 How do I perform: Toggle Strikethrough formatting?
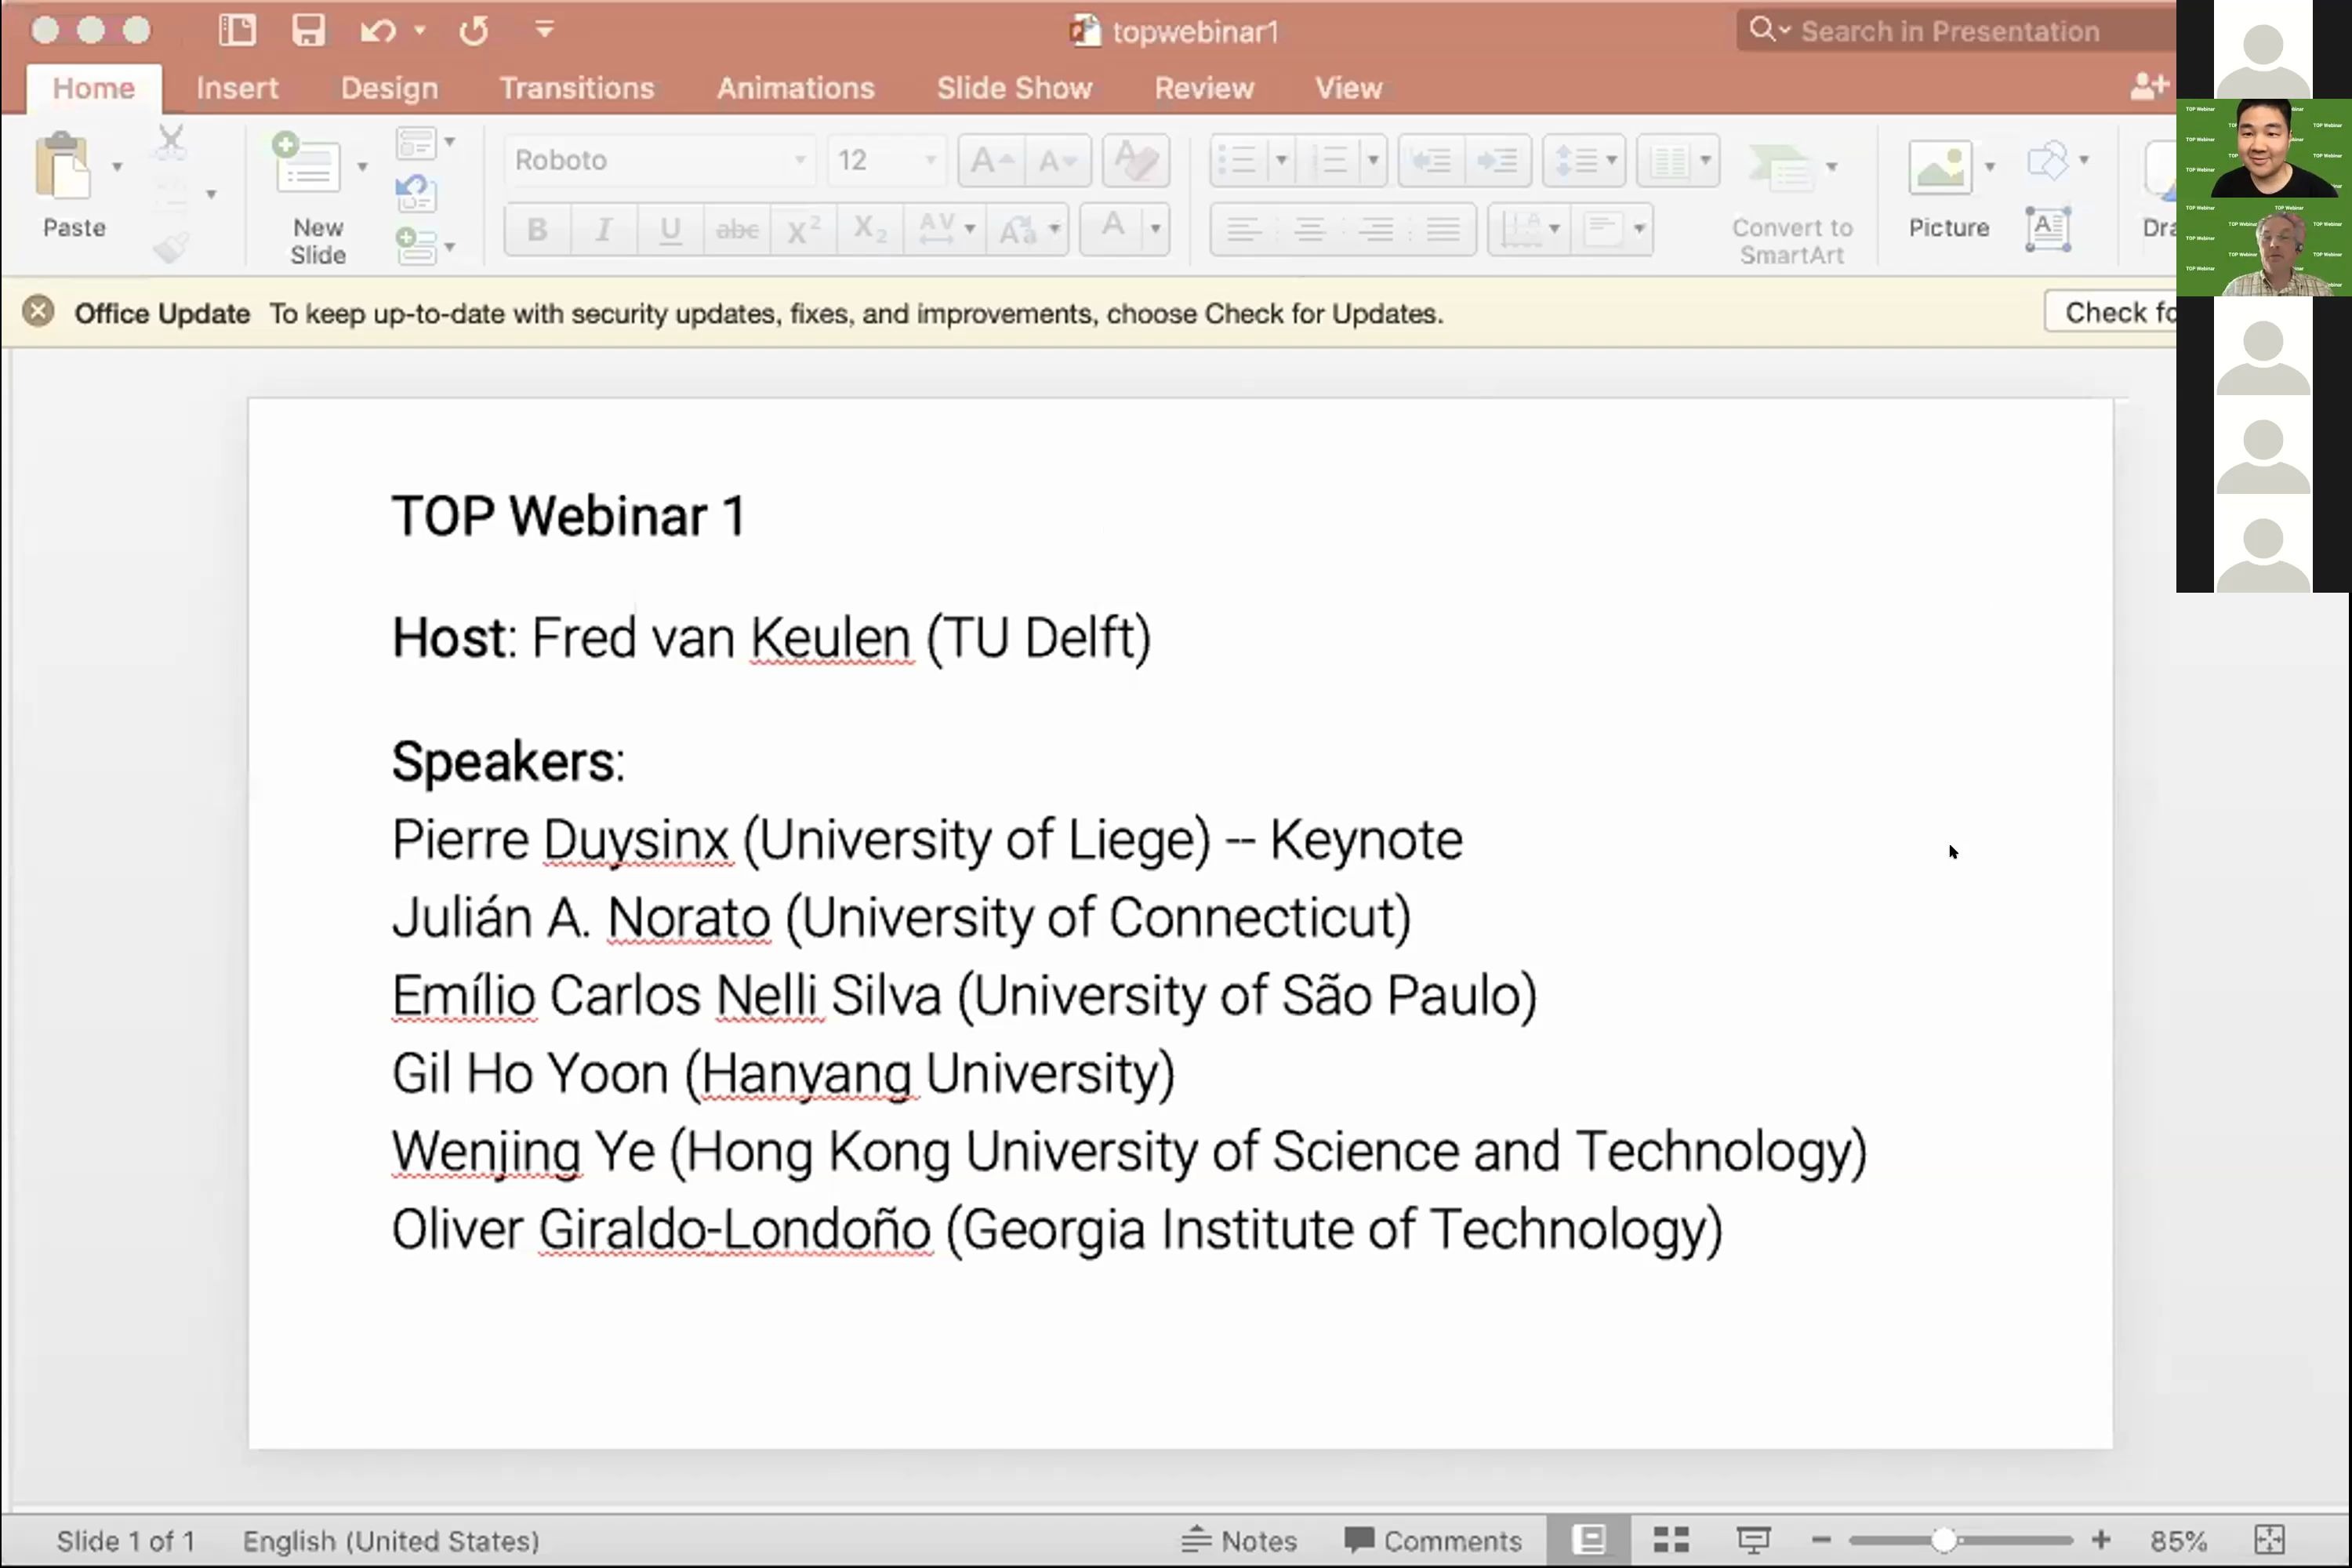point(737,230)
